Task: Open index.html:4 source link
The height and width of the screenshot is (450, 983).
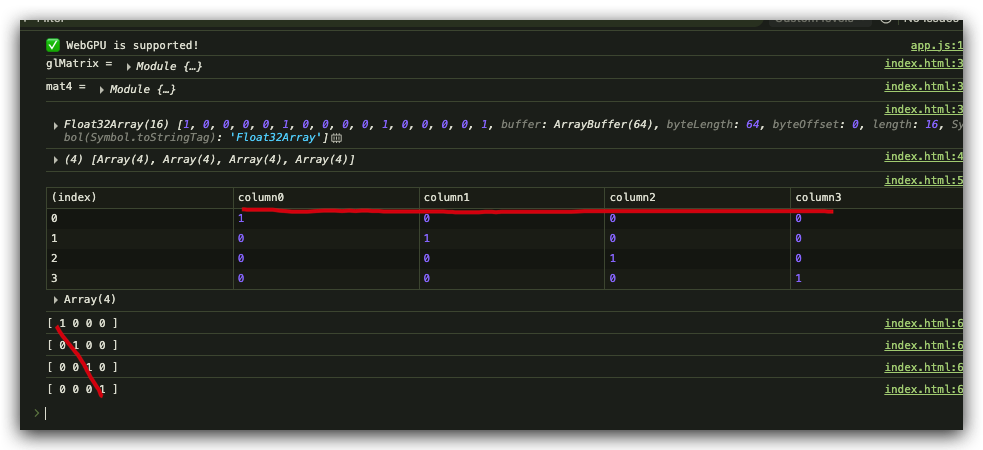Action: (x=923, y=157)
